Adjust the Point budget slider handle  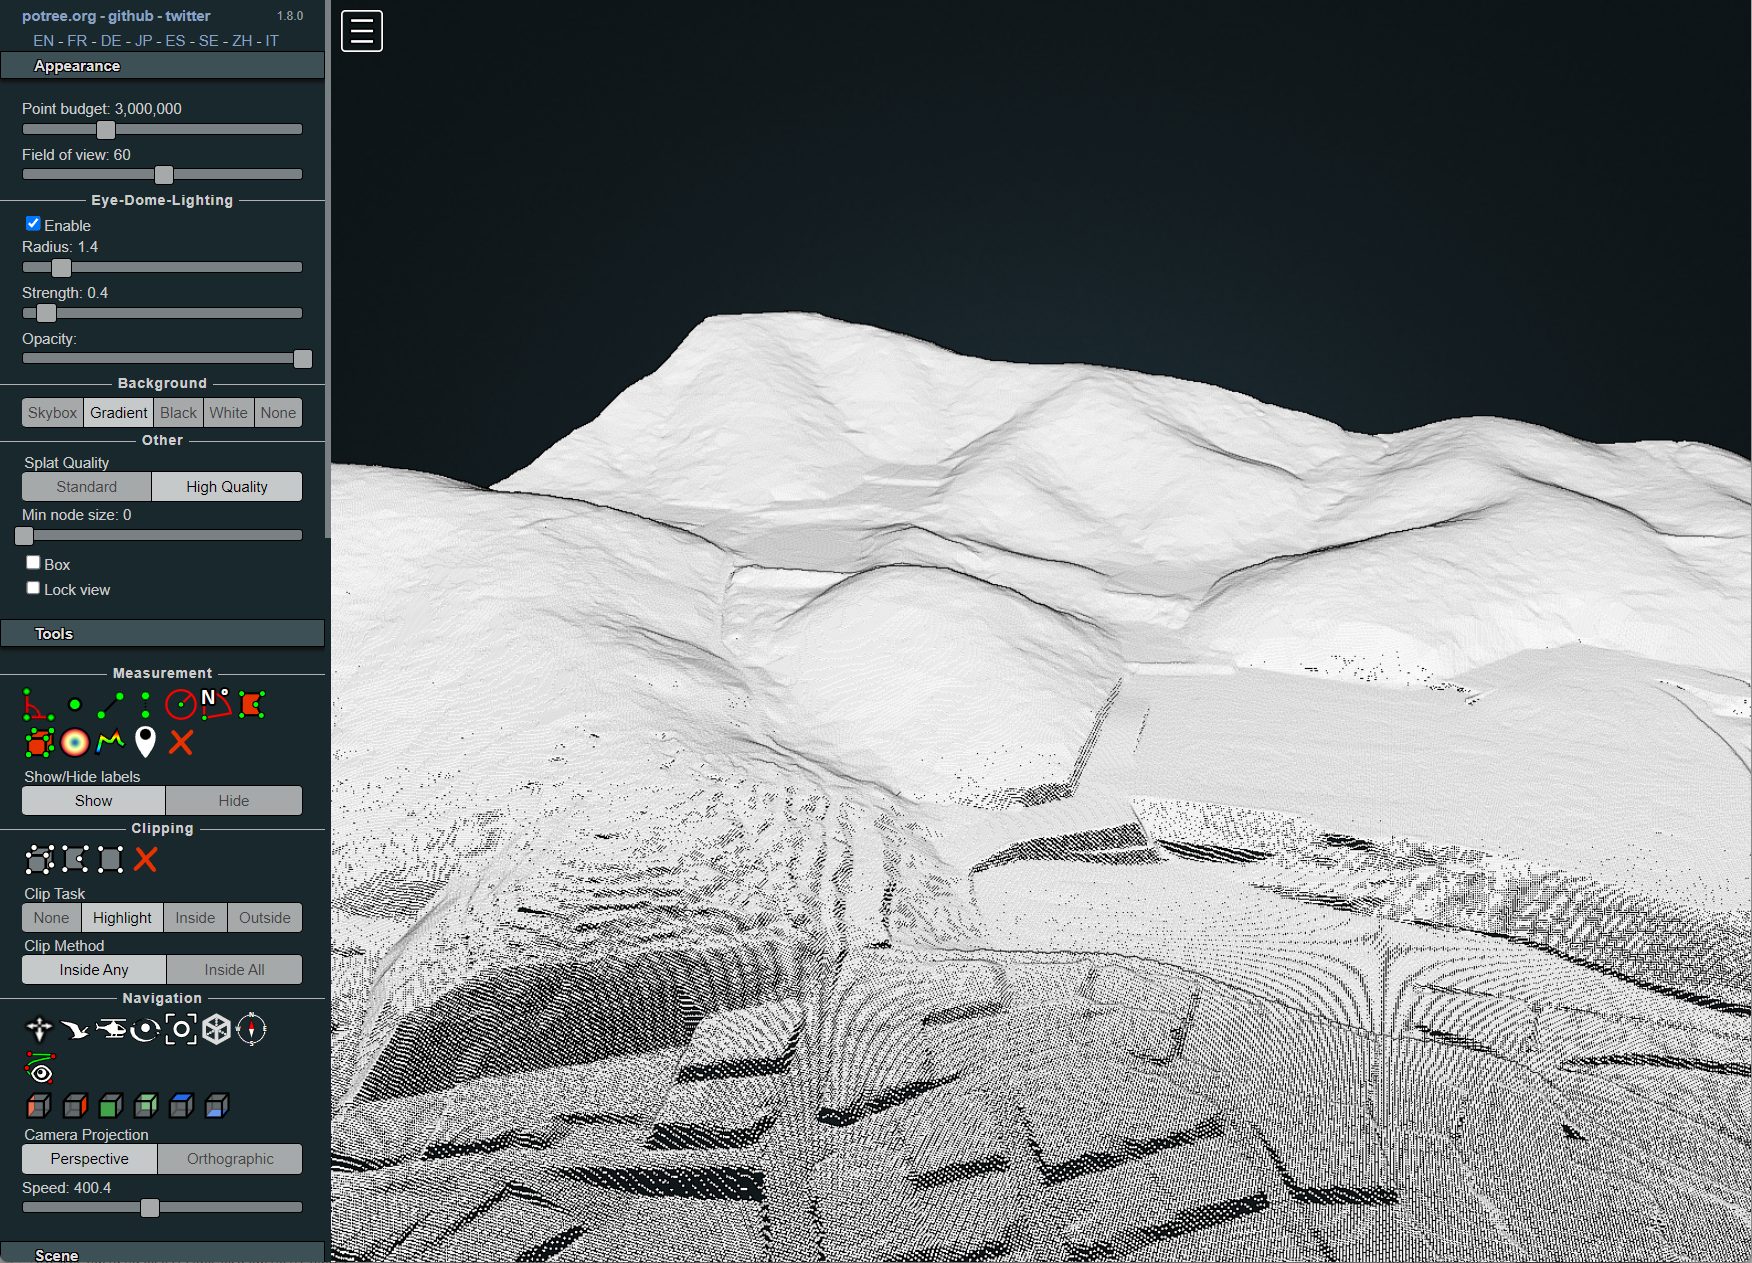(106, 130)
